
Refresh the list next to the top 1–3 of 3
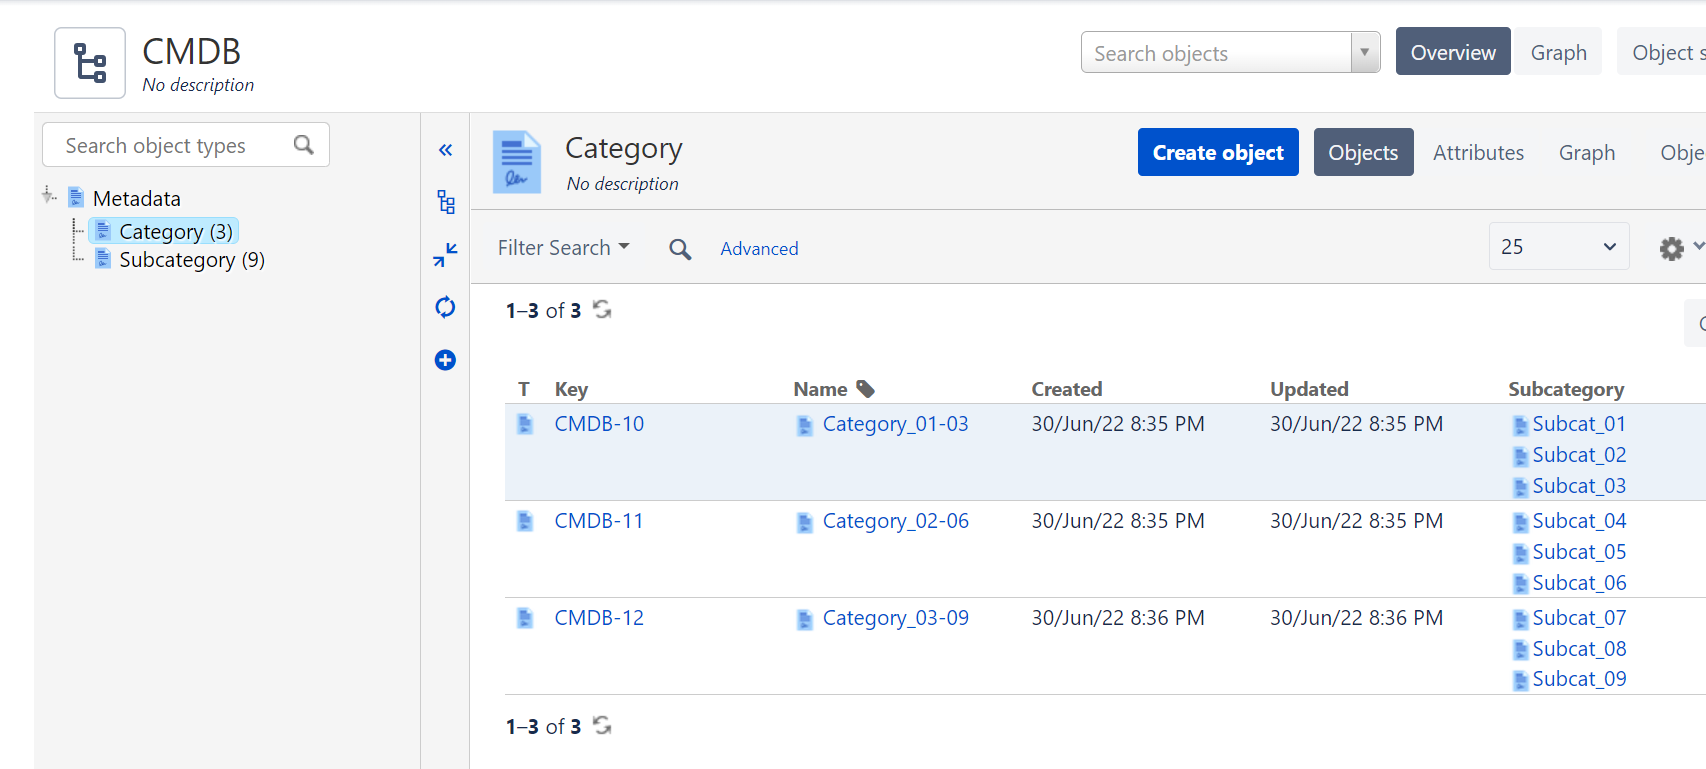pos(602,310)
